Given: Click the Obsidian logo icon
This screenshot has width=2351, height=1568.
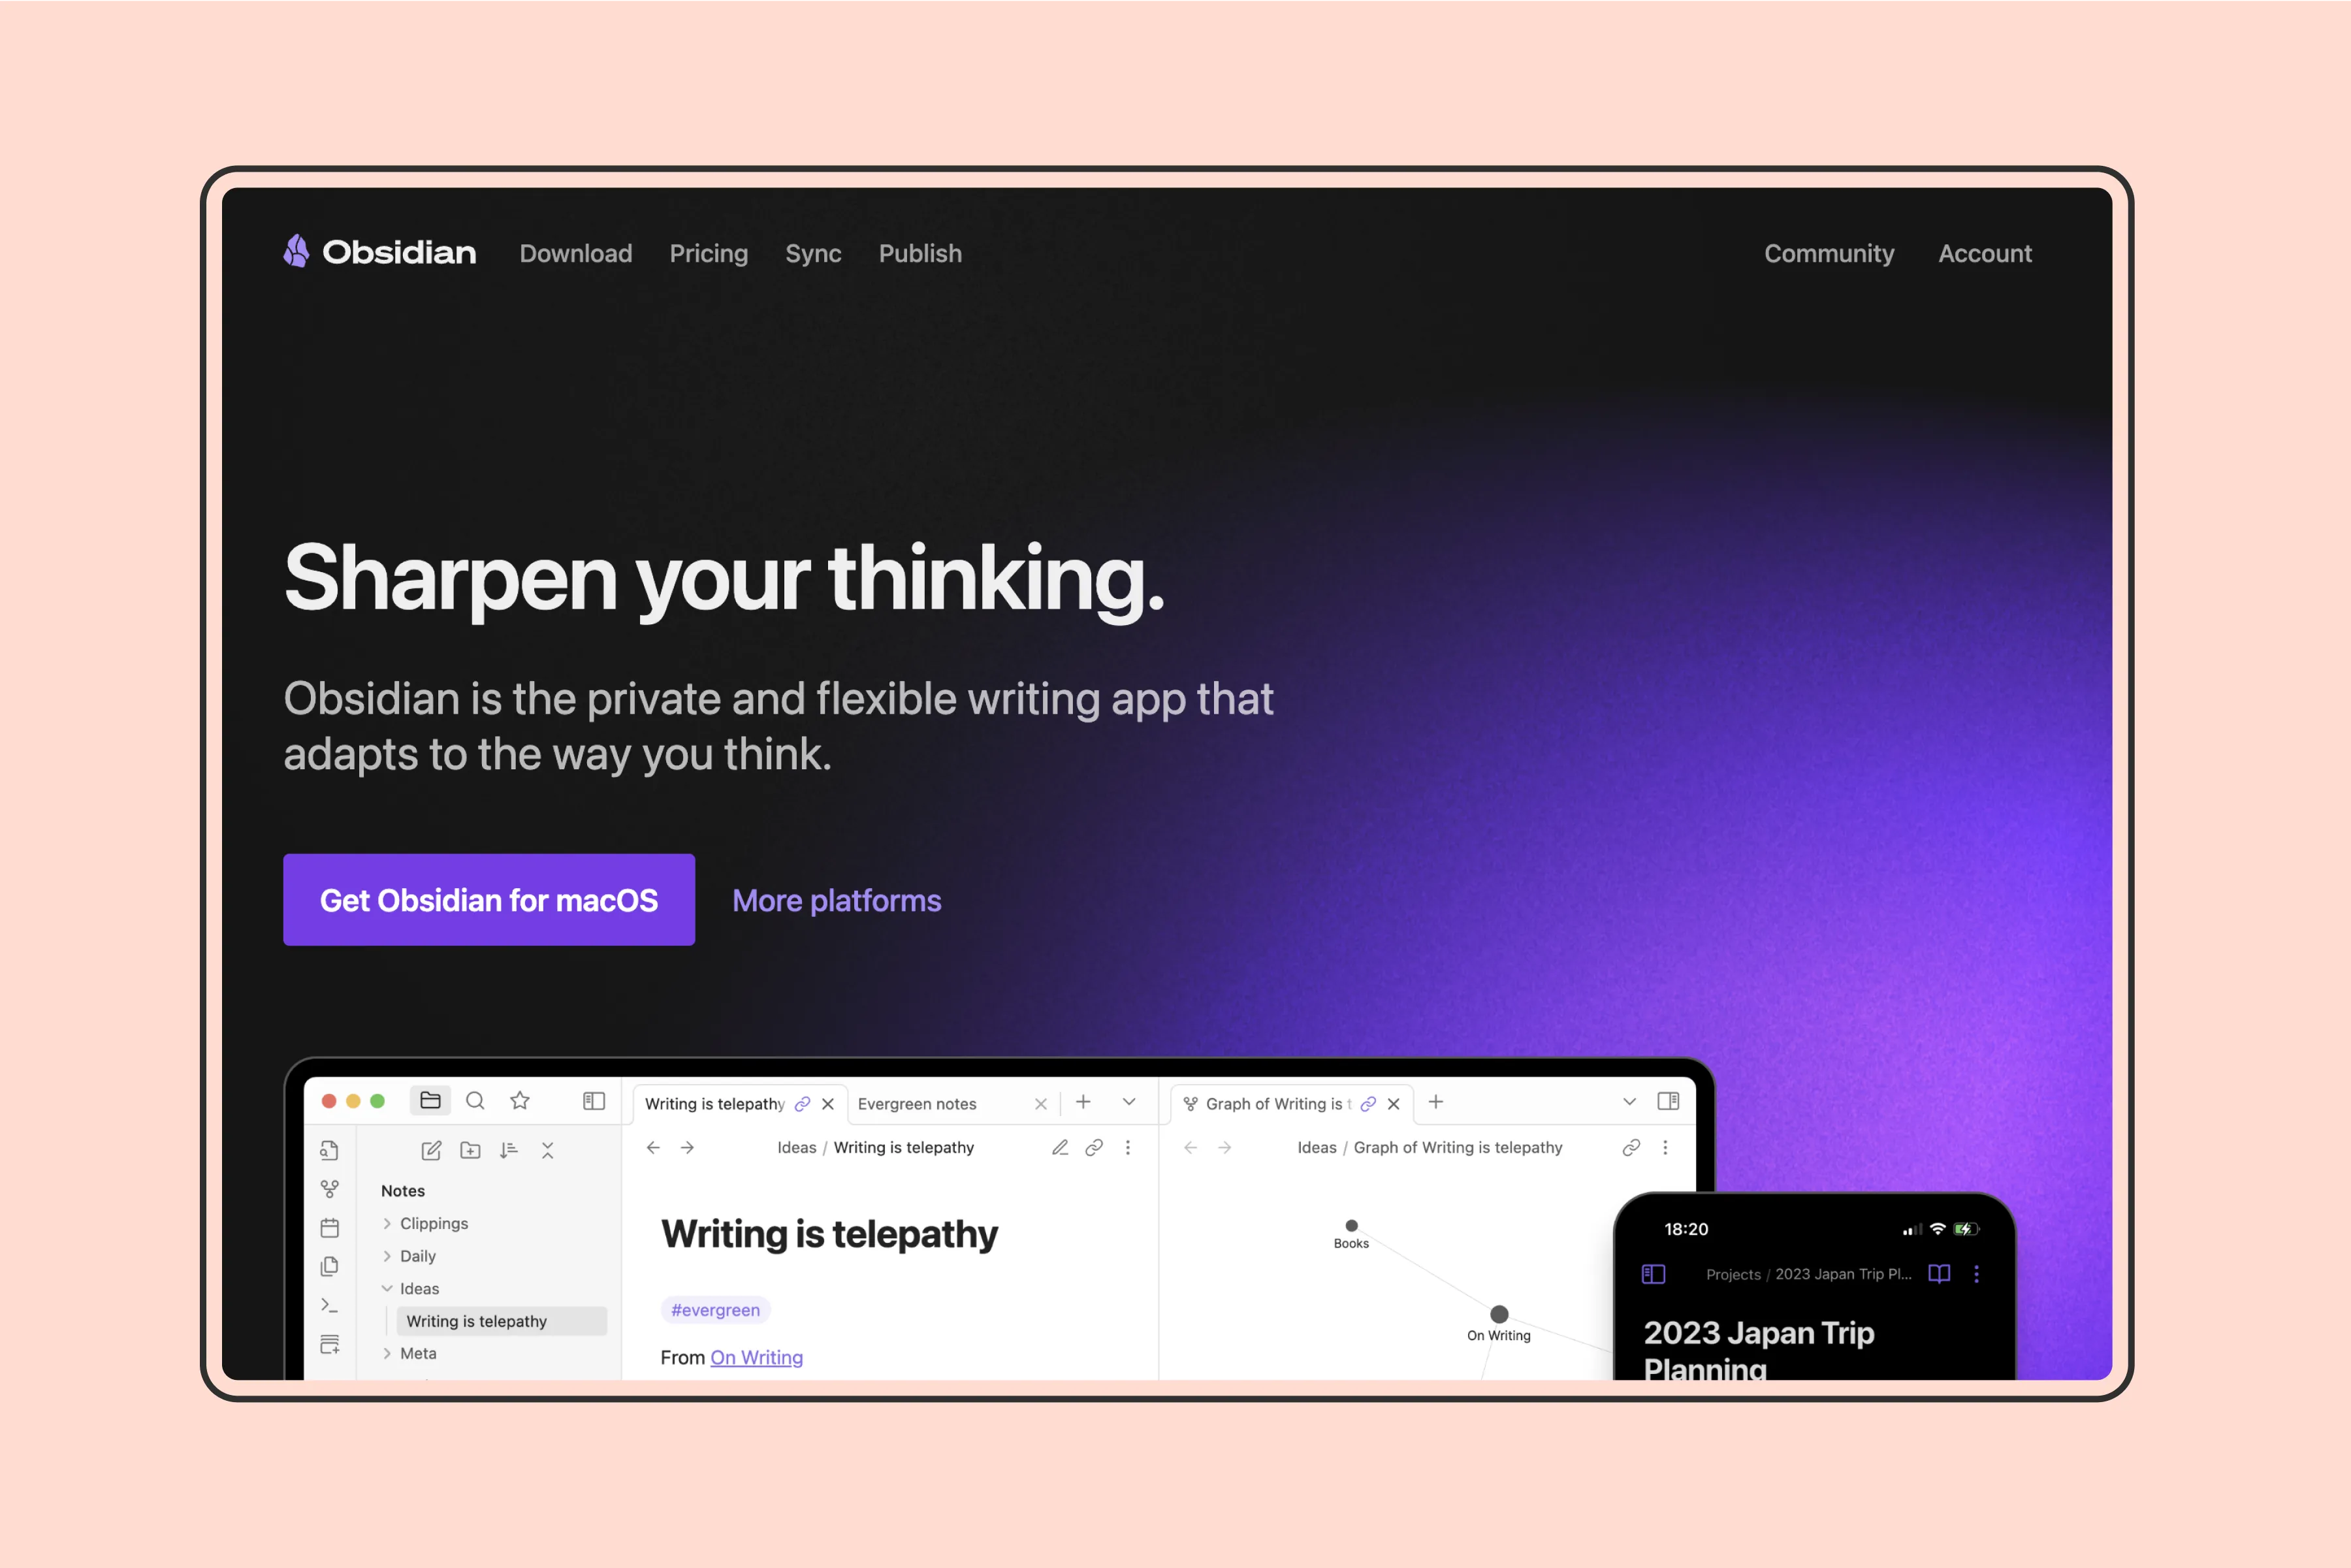Looking at the screenshot, I should point(296,252).
